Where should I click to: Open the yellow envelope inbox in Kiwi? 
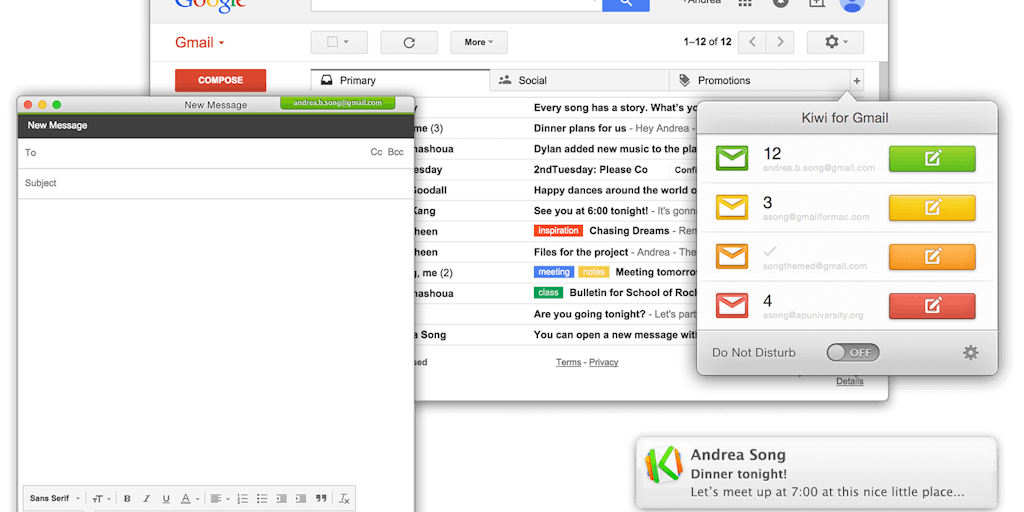point(731,208)
